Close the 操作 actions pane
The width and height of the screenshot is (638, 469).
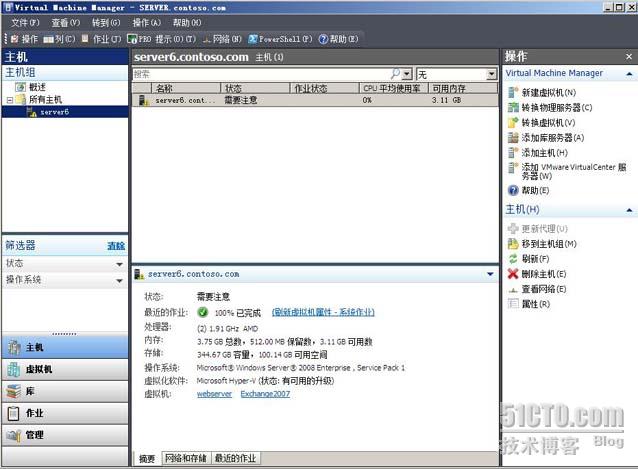pos(629,57)
